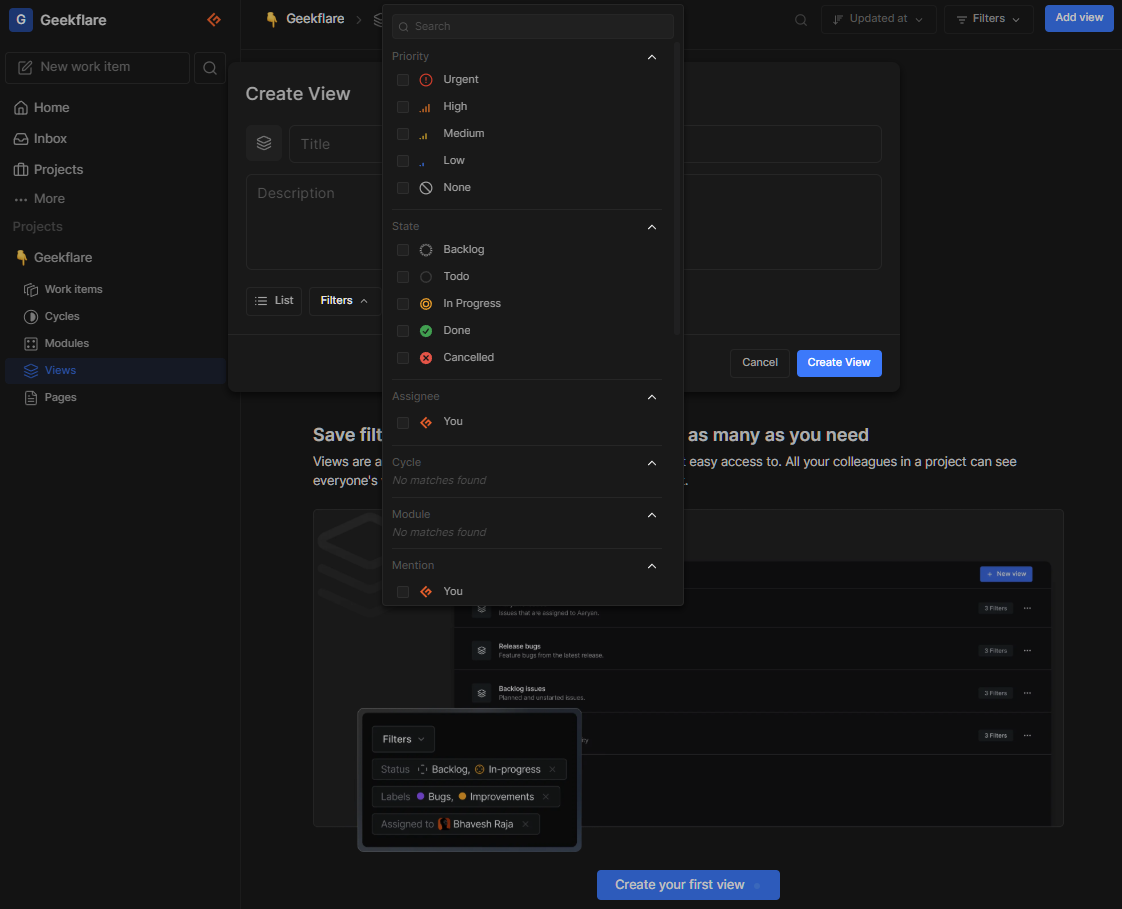Tick the Mention You checkbox
This screenshot has height=909, width=1122.
(x=403, y=592)
